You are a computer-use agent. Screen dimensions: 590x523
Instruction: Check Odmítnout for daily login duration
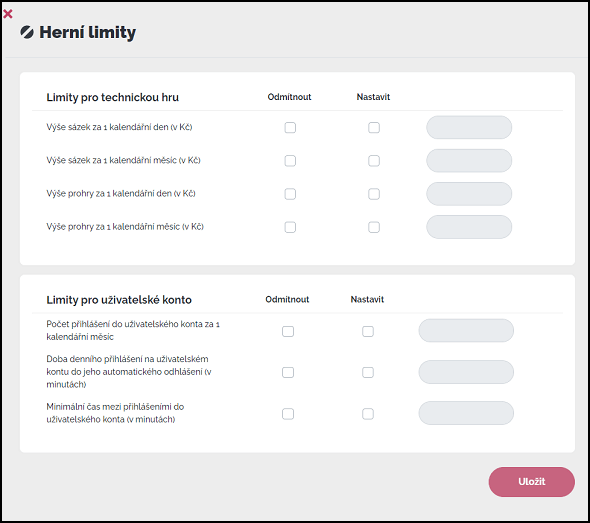pyautogui.click(x=288, y=372)
